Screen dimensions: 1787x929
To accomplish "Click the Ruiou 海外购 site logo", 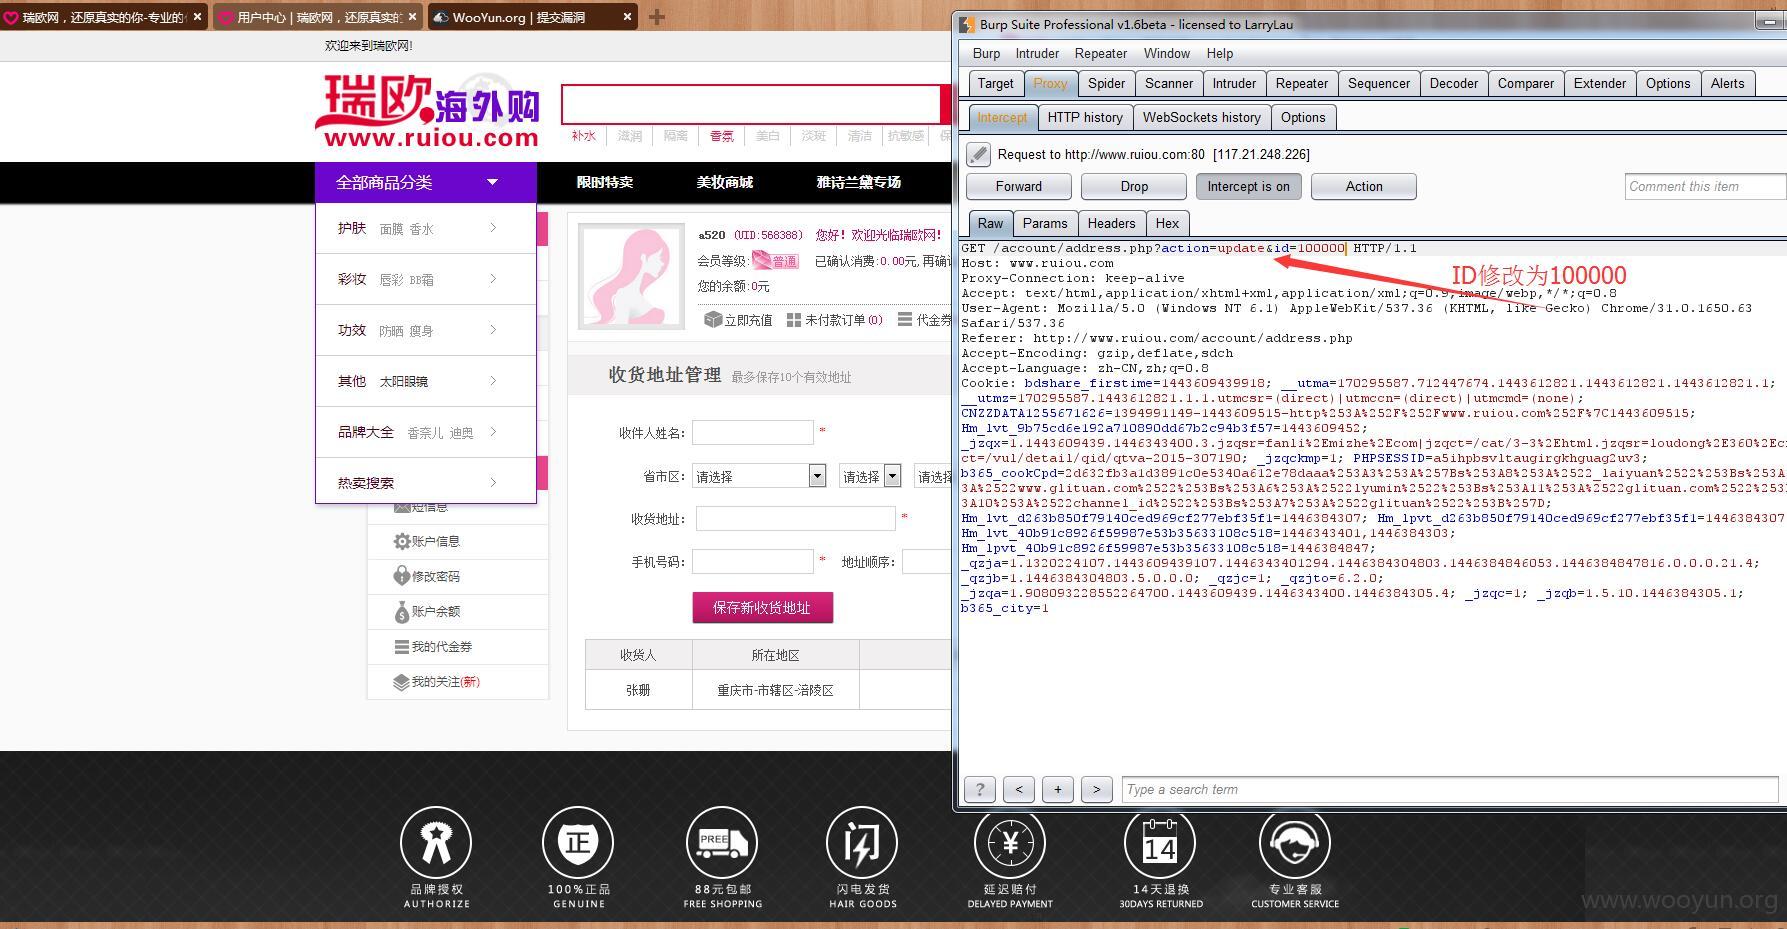I will click(x=428, y=111).
